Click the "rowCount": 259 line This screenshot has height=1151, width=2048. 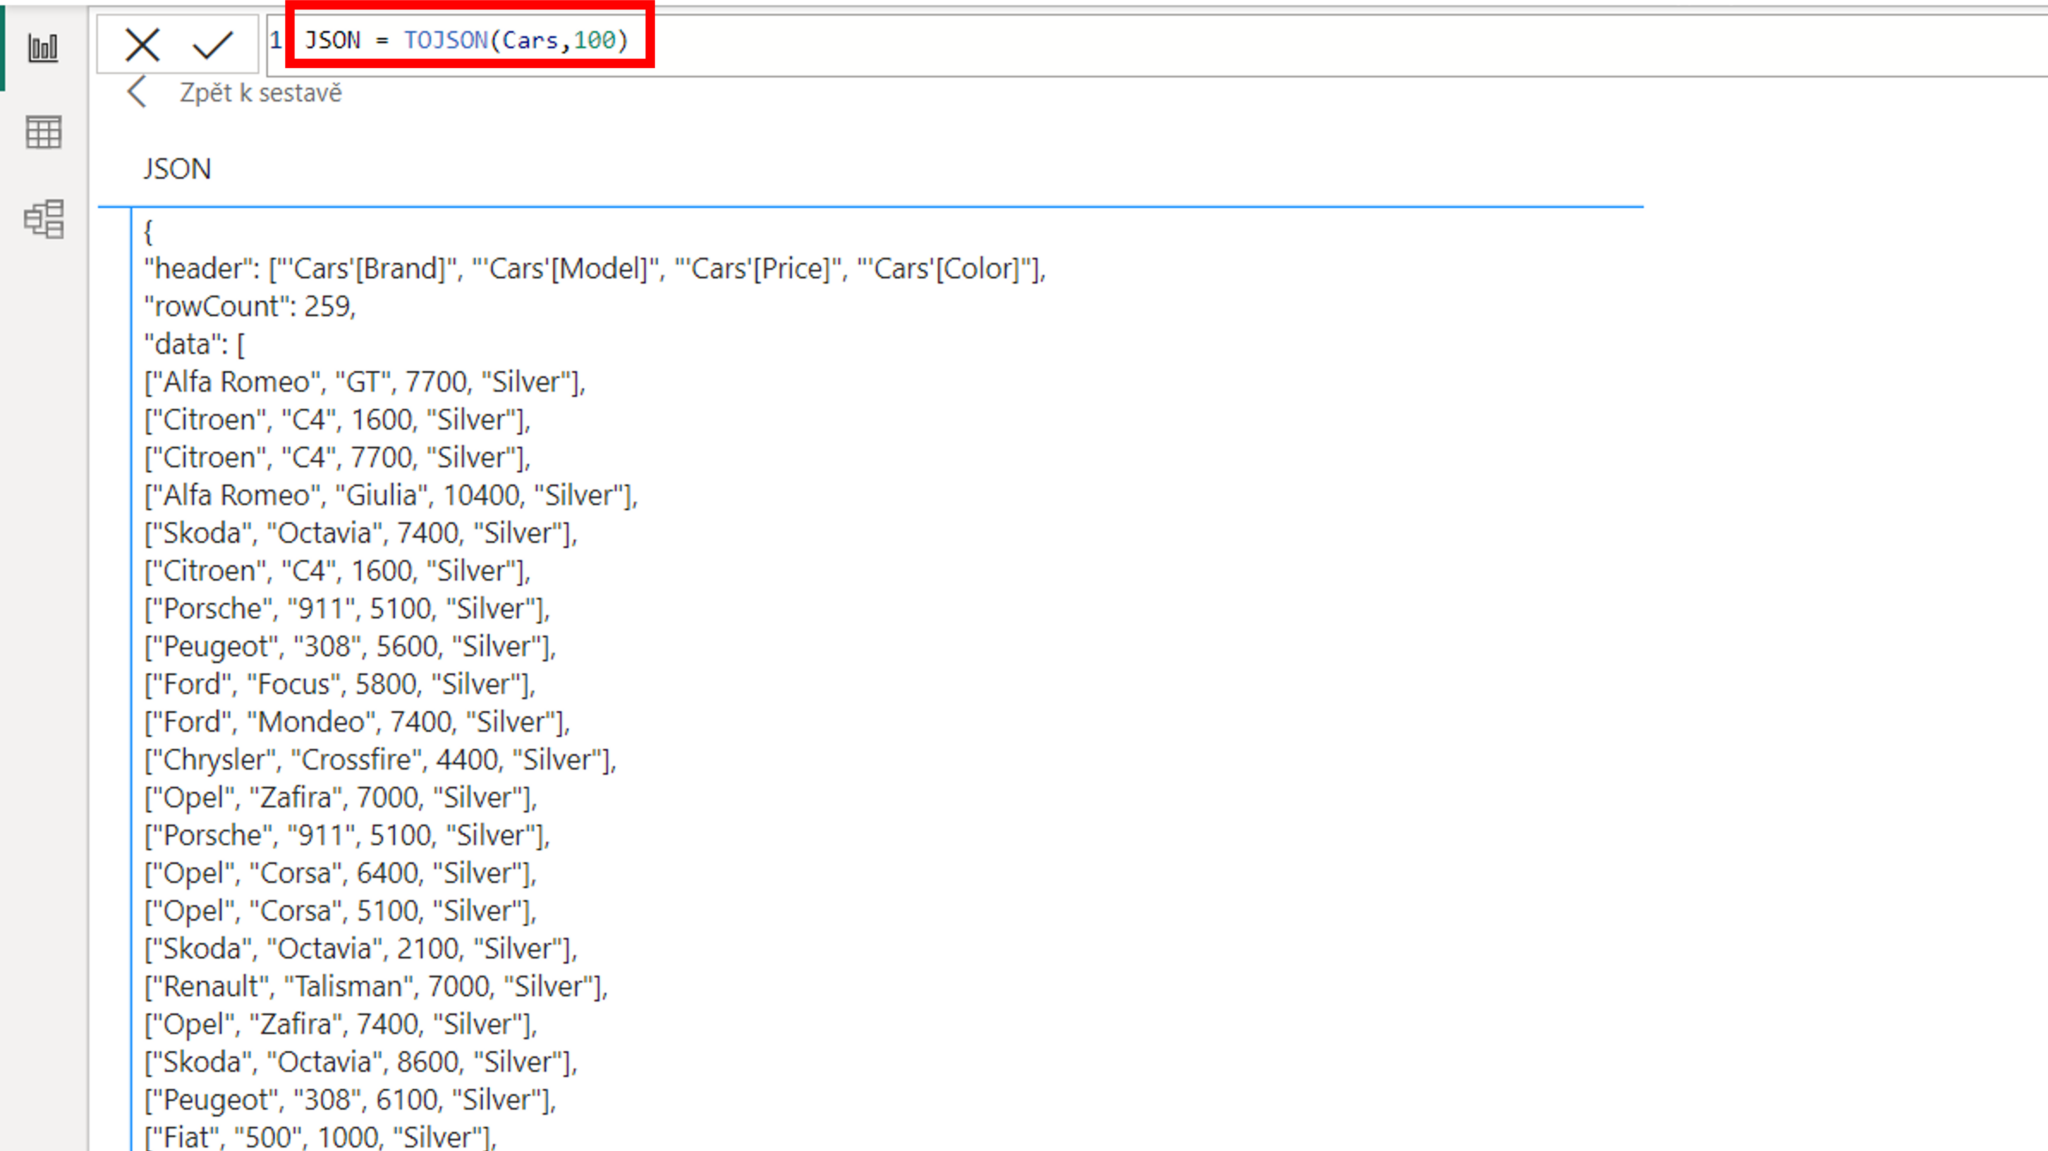[250, 306]
